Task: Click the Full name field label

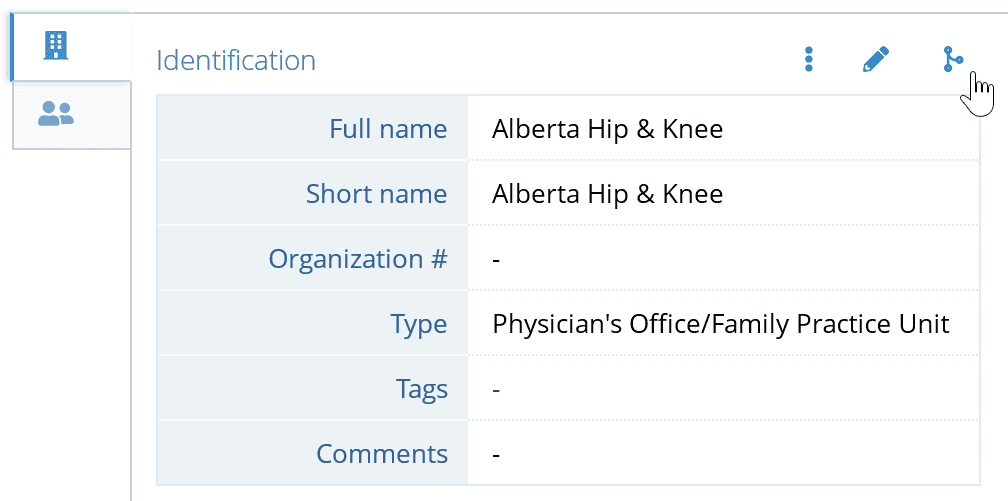Action: (388, 129)
